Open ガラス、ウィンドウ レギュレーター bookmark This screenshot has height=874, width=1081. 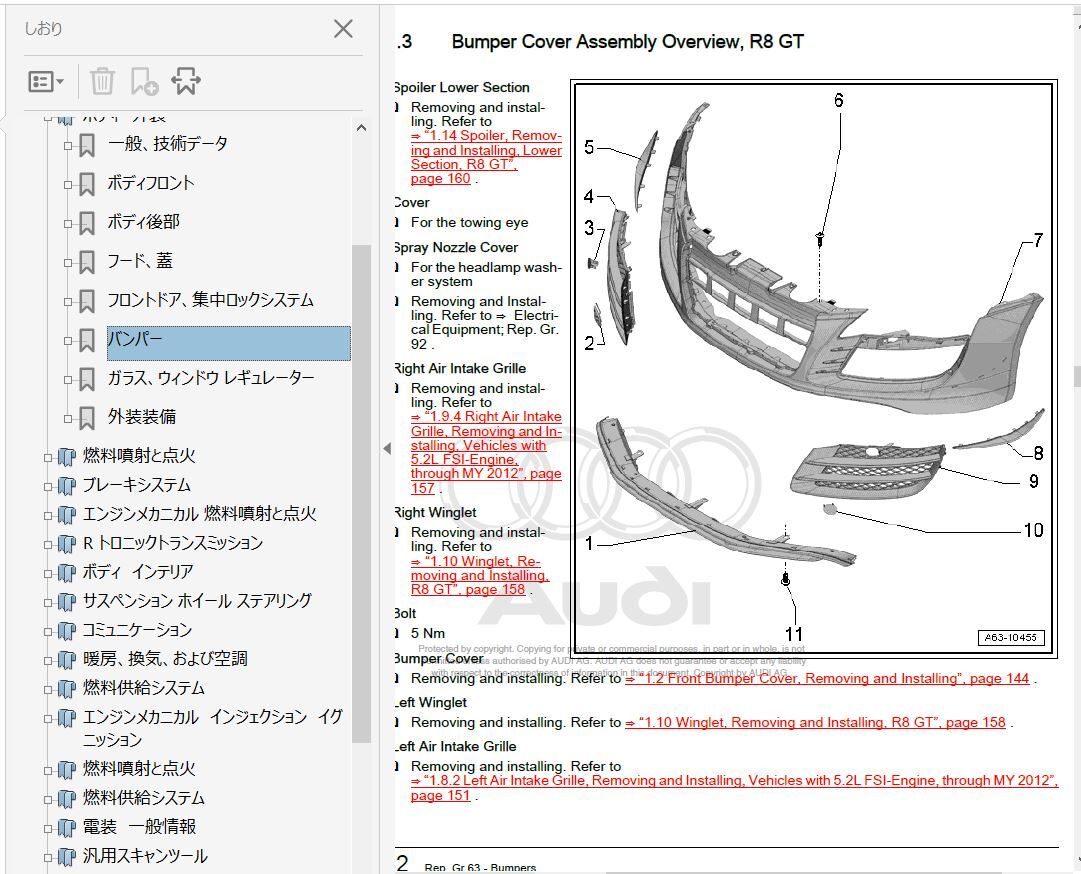211,378
